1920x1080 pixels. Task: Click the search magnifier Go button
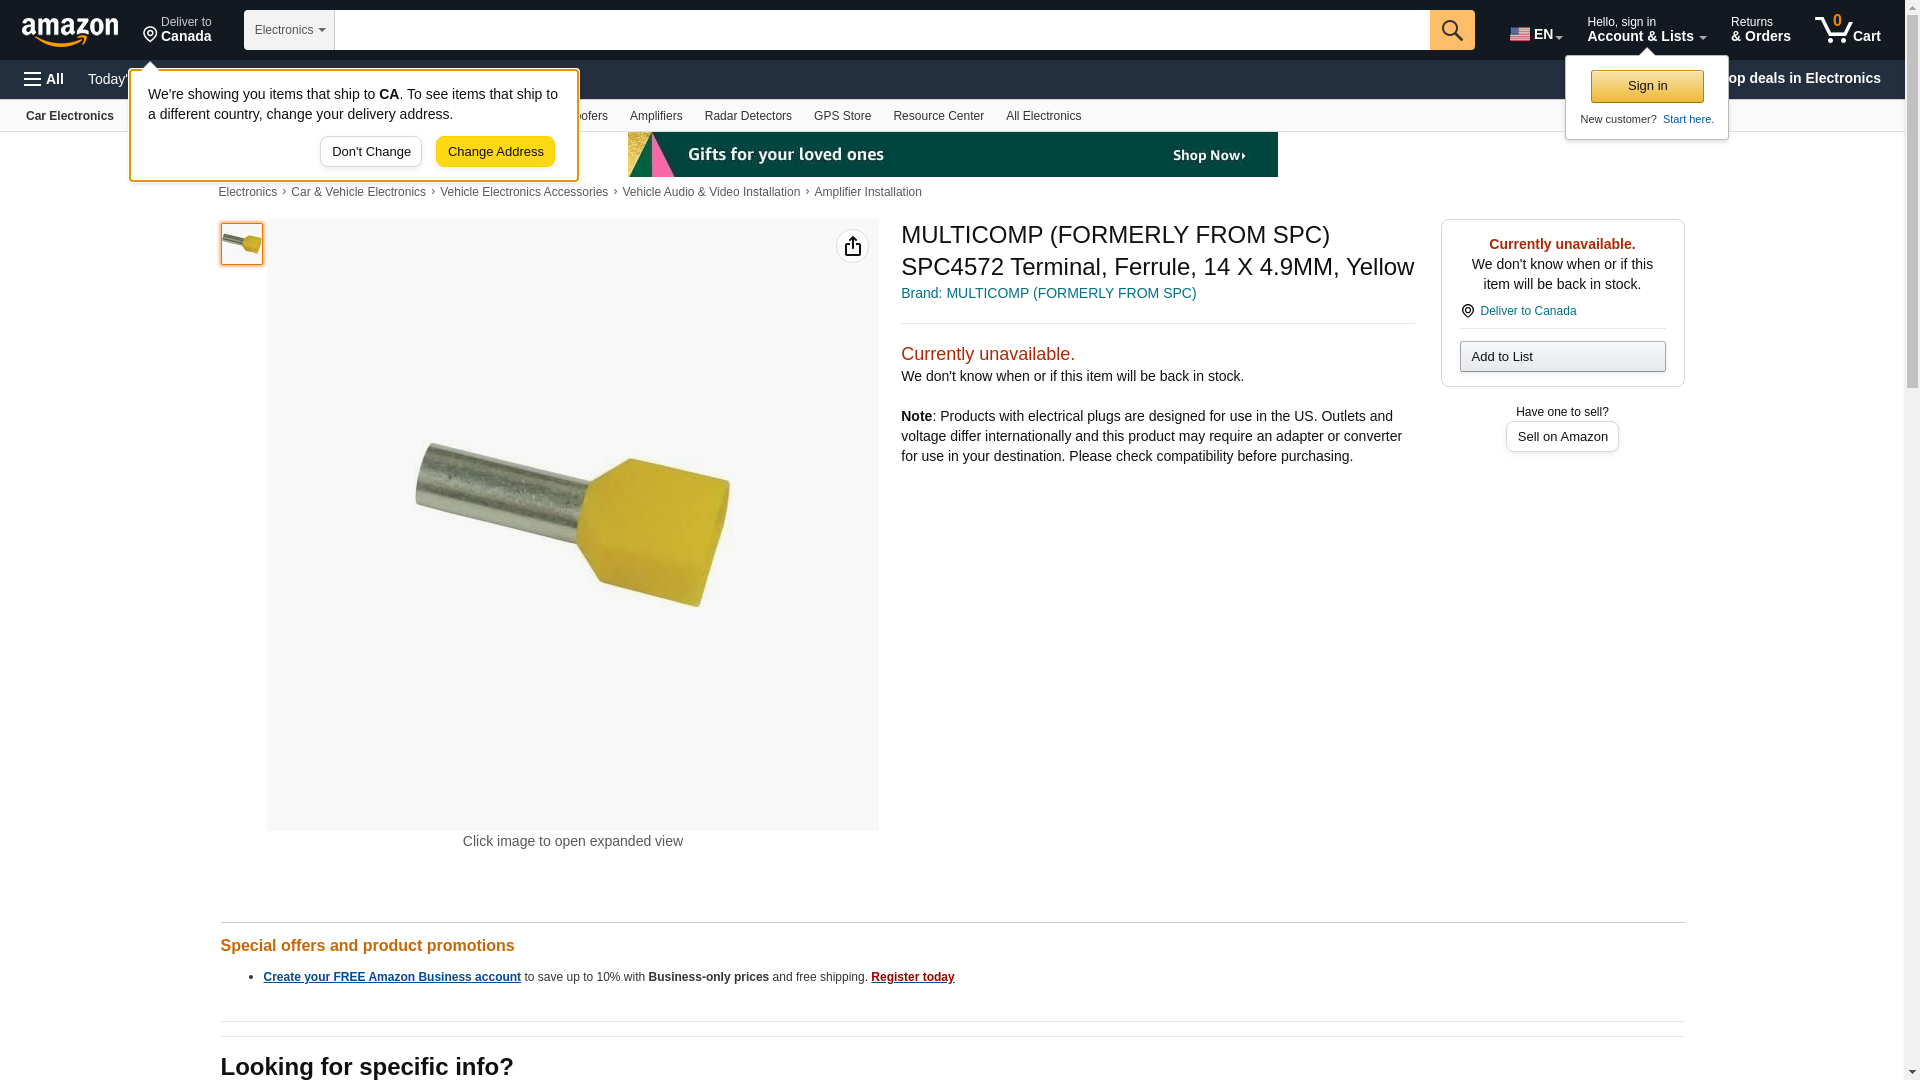(1452, 30)
